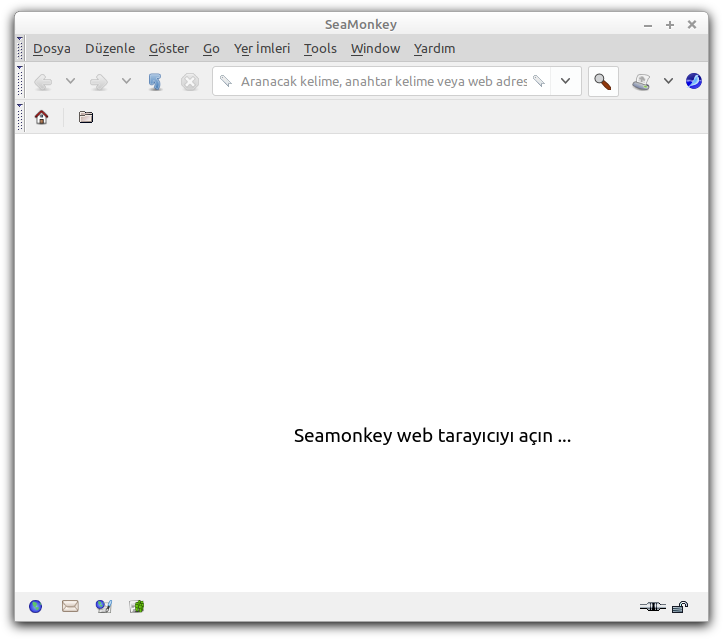The image size is (723, 639).
Task: Click the Stop loading icon
Action: point(190,82)
